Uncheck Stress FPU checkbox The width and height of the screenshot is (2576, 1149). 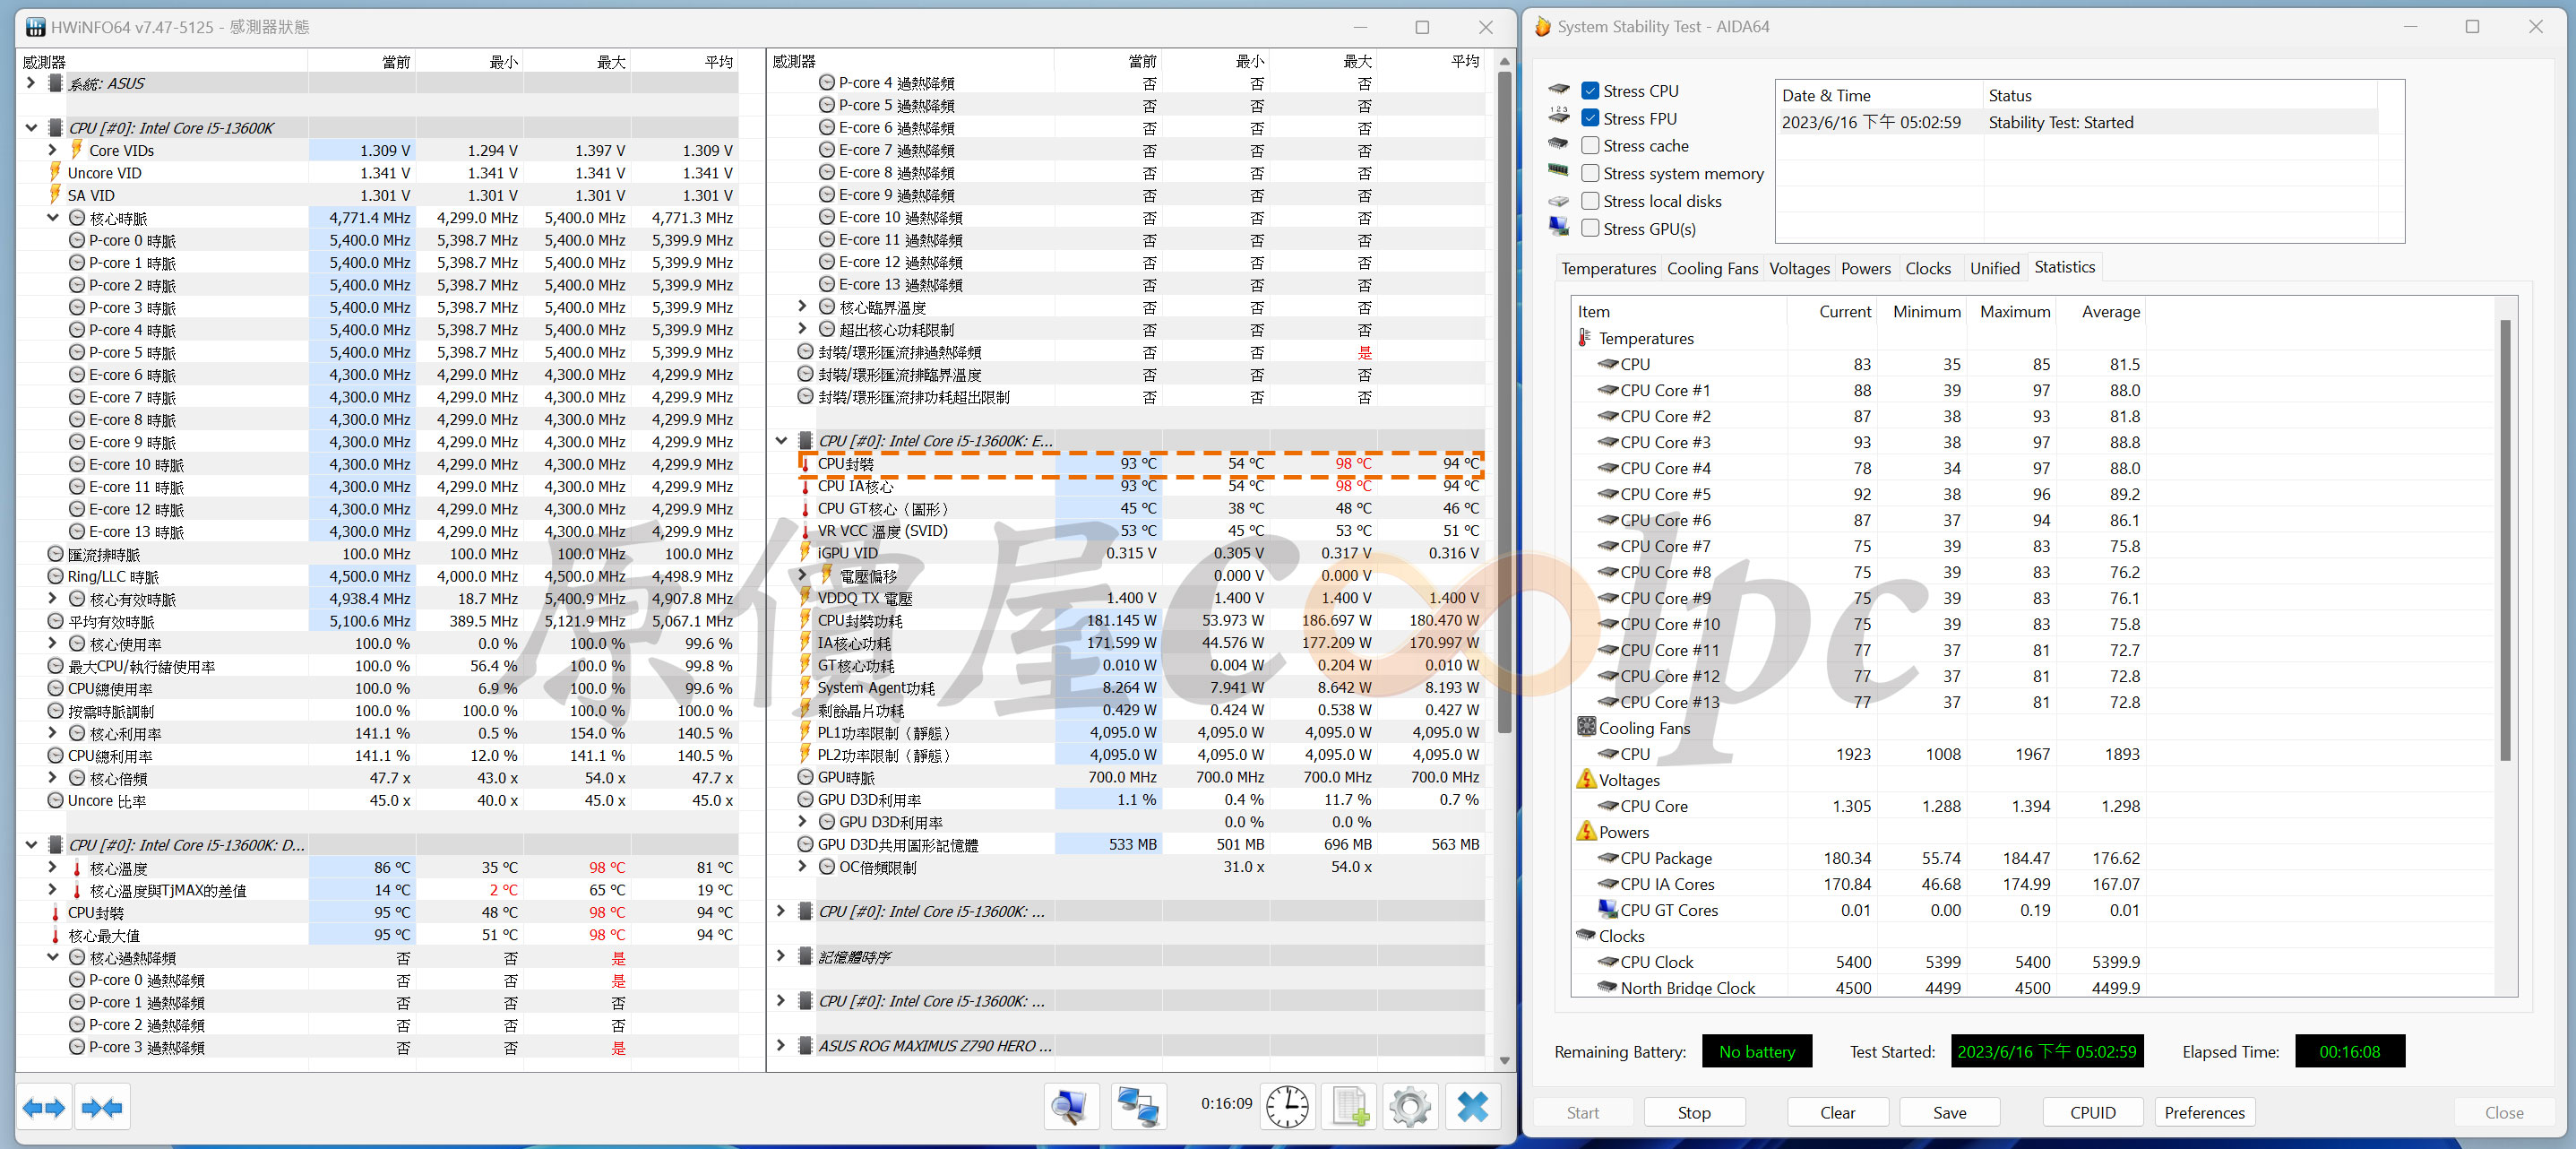click(1590, 118)
